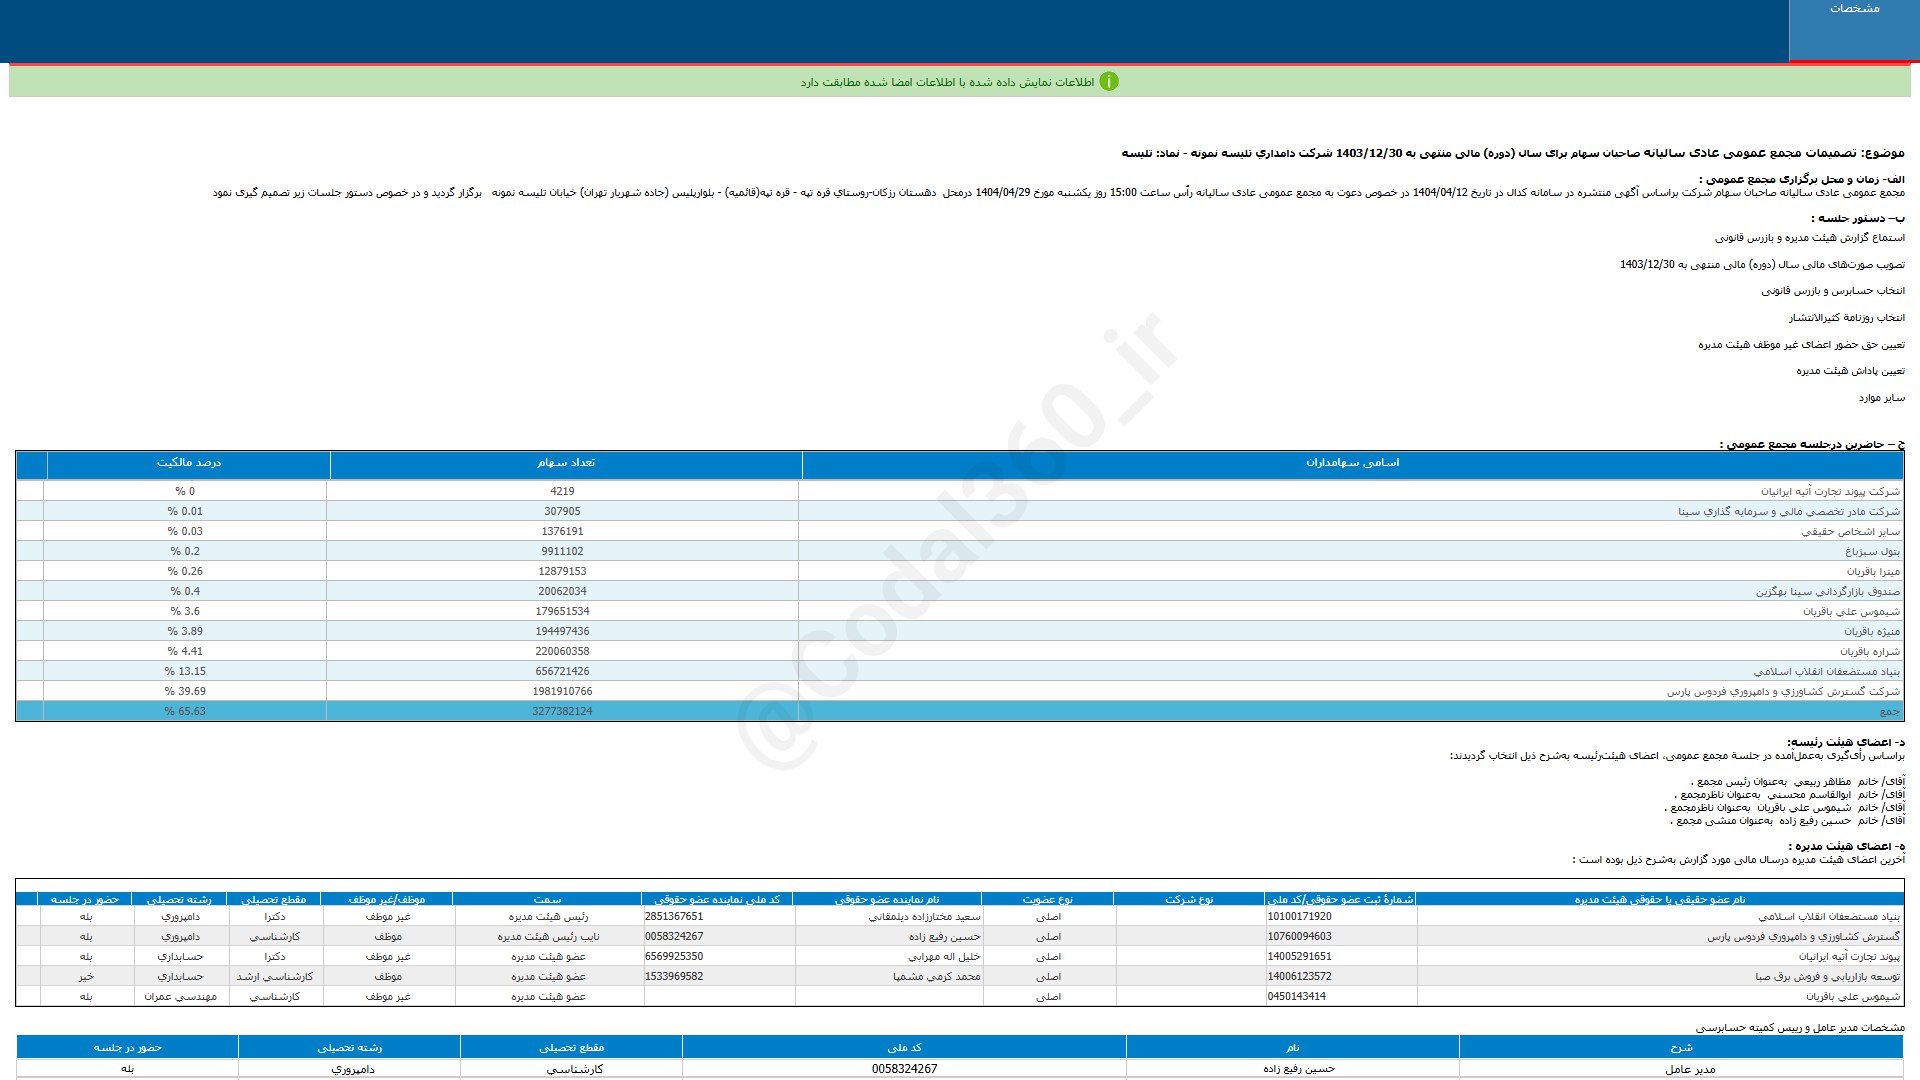Viewport: 1920px width, 1080px height.
Task: Open the مشخصات tab
Action: (1854, 30)
